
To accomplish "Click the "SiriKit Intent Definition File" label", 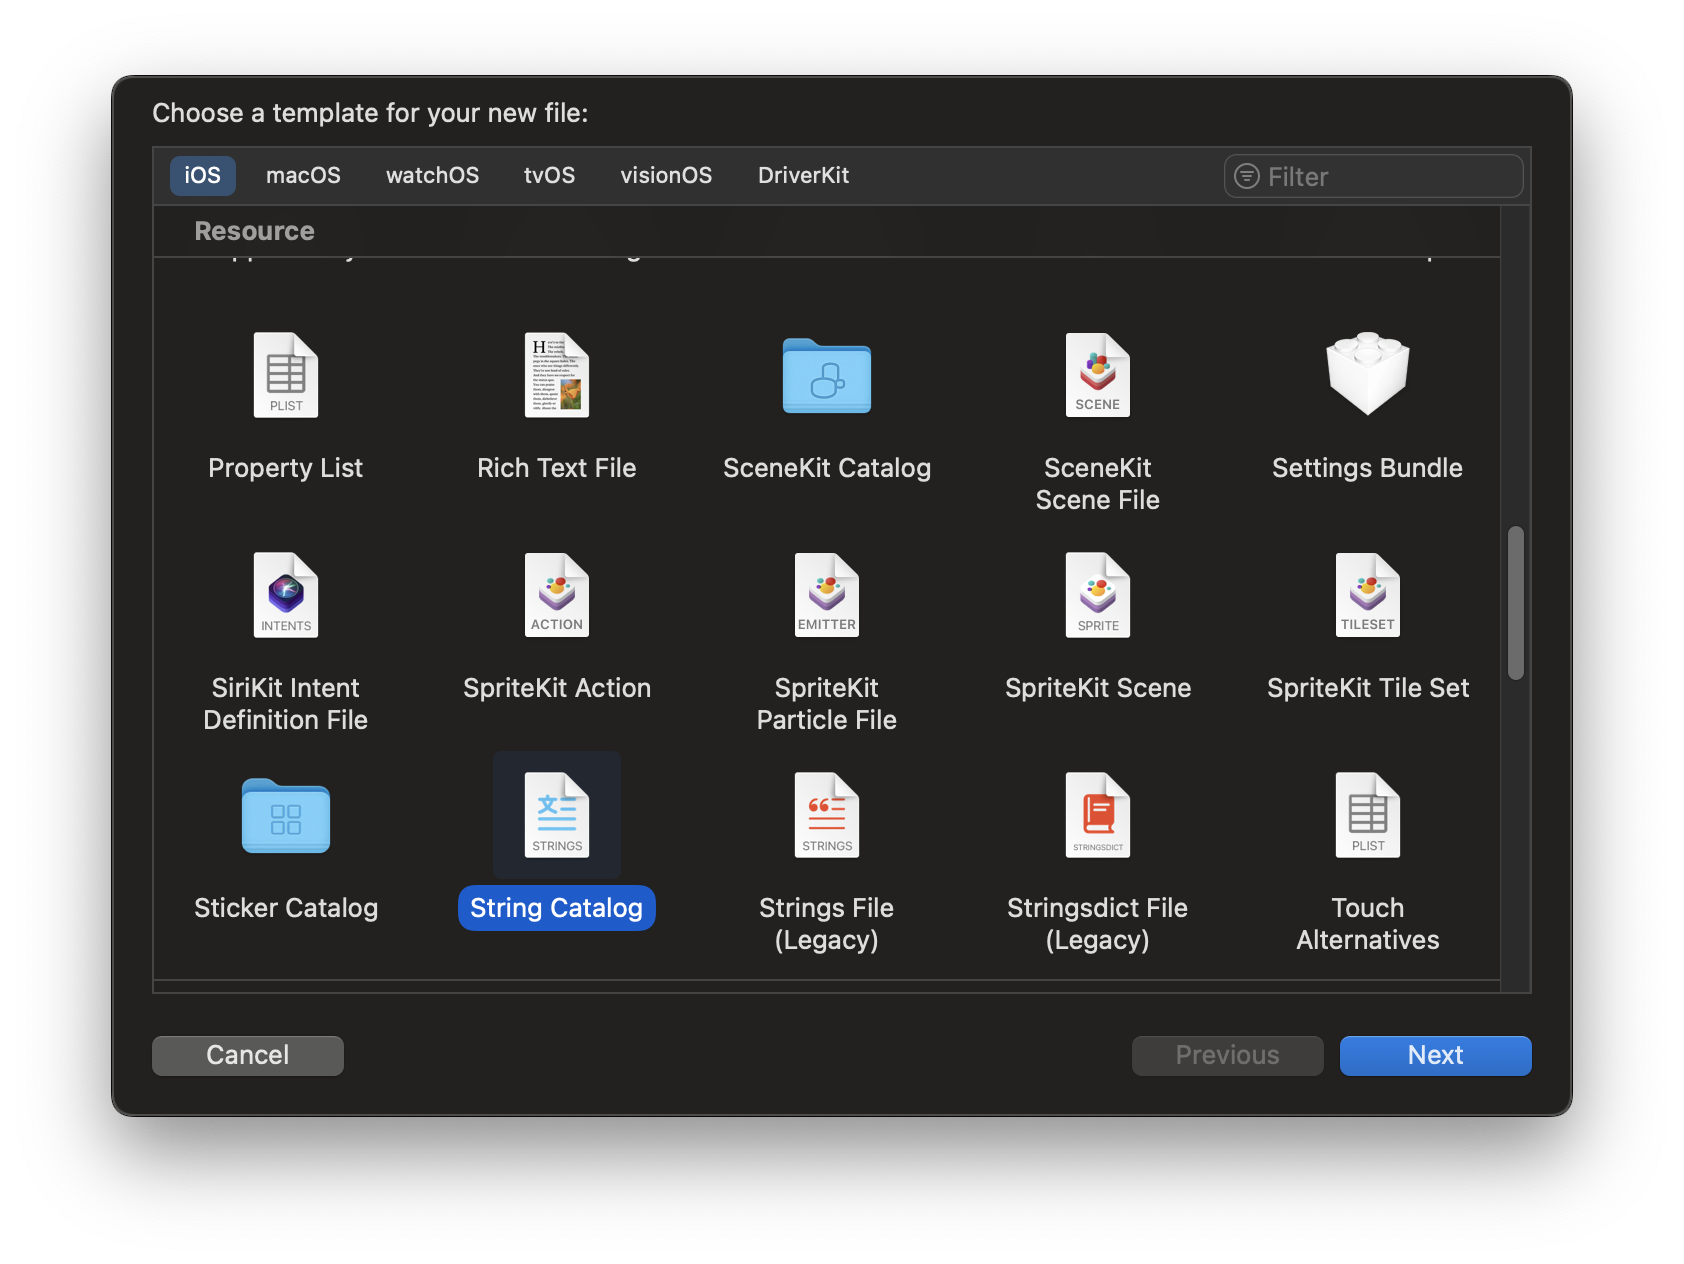I will pos(286,704).
